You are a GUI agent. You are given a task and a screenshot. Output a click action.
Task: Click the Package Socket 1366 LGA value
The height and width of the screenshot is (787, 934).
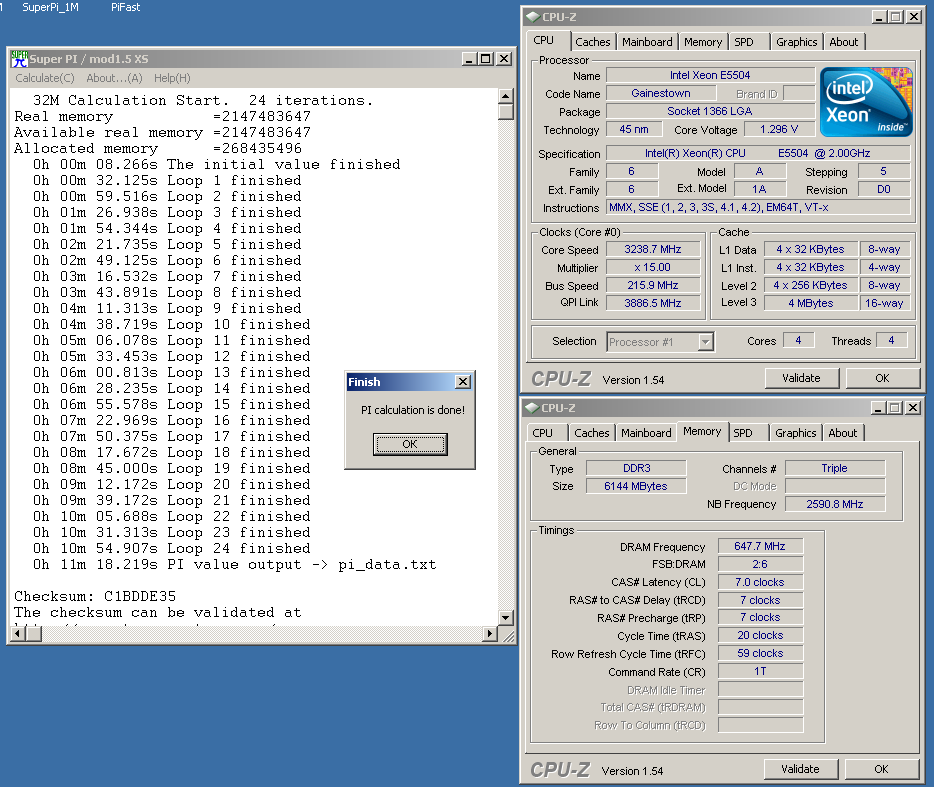pyautogui.click(x=710, y=111)
